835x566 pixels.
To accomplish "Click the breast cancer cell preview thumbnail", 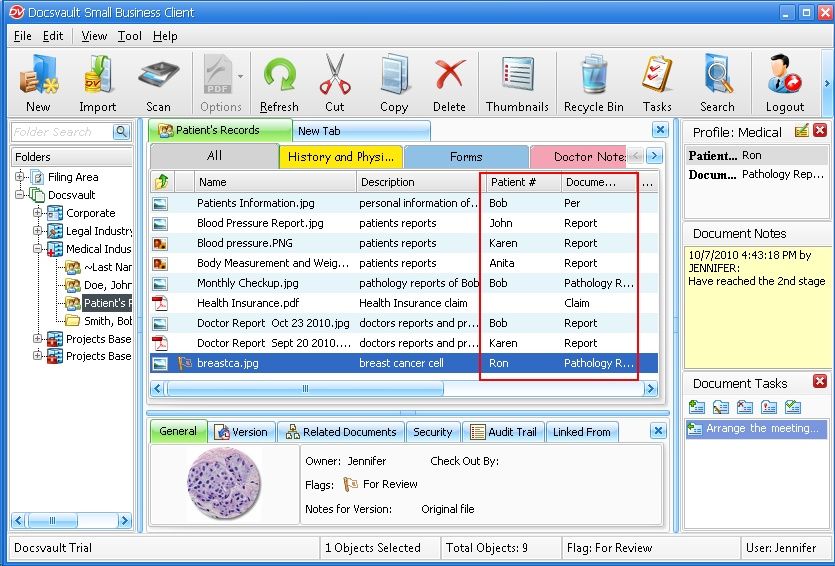I will click(x=224, y=483).
